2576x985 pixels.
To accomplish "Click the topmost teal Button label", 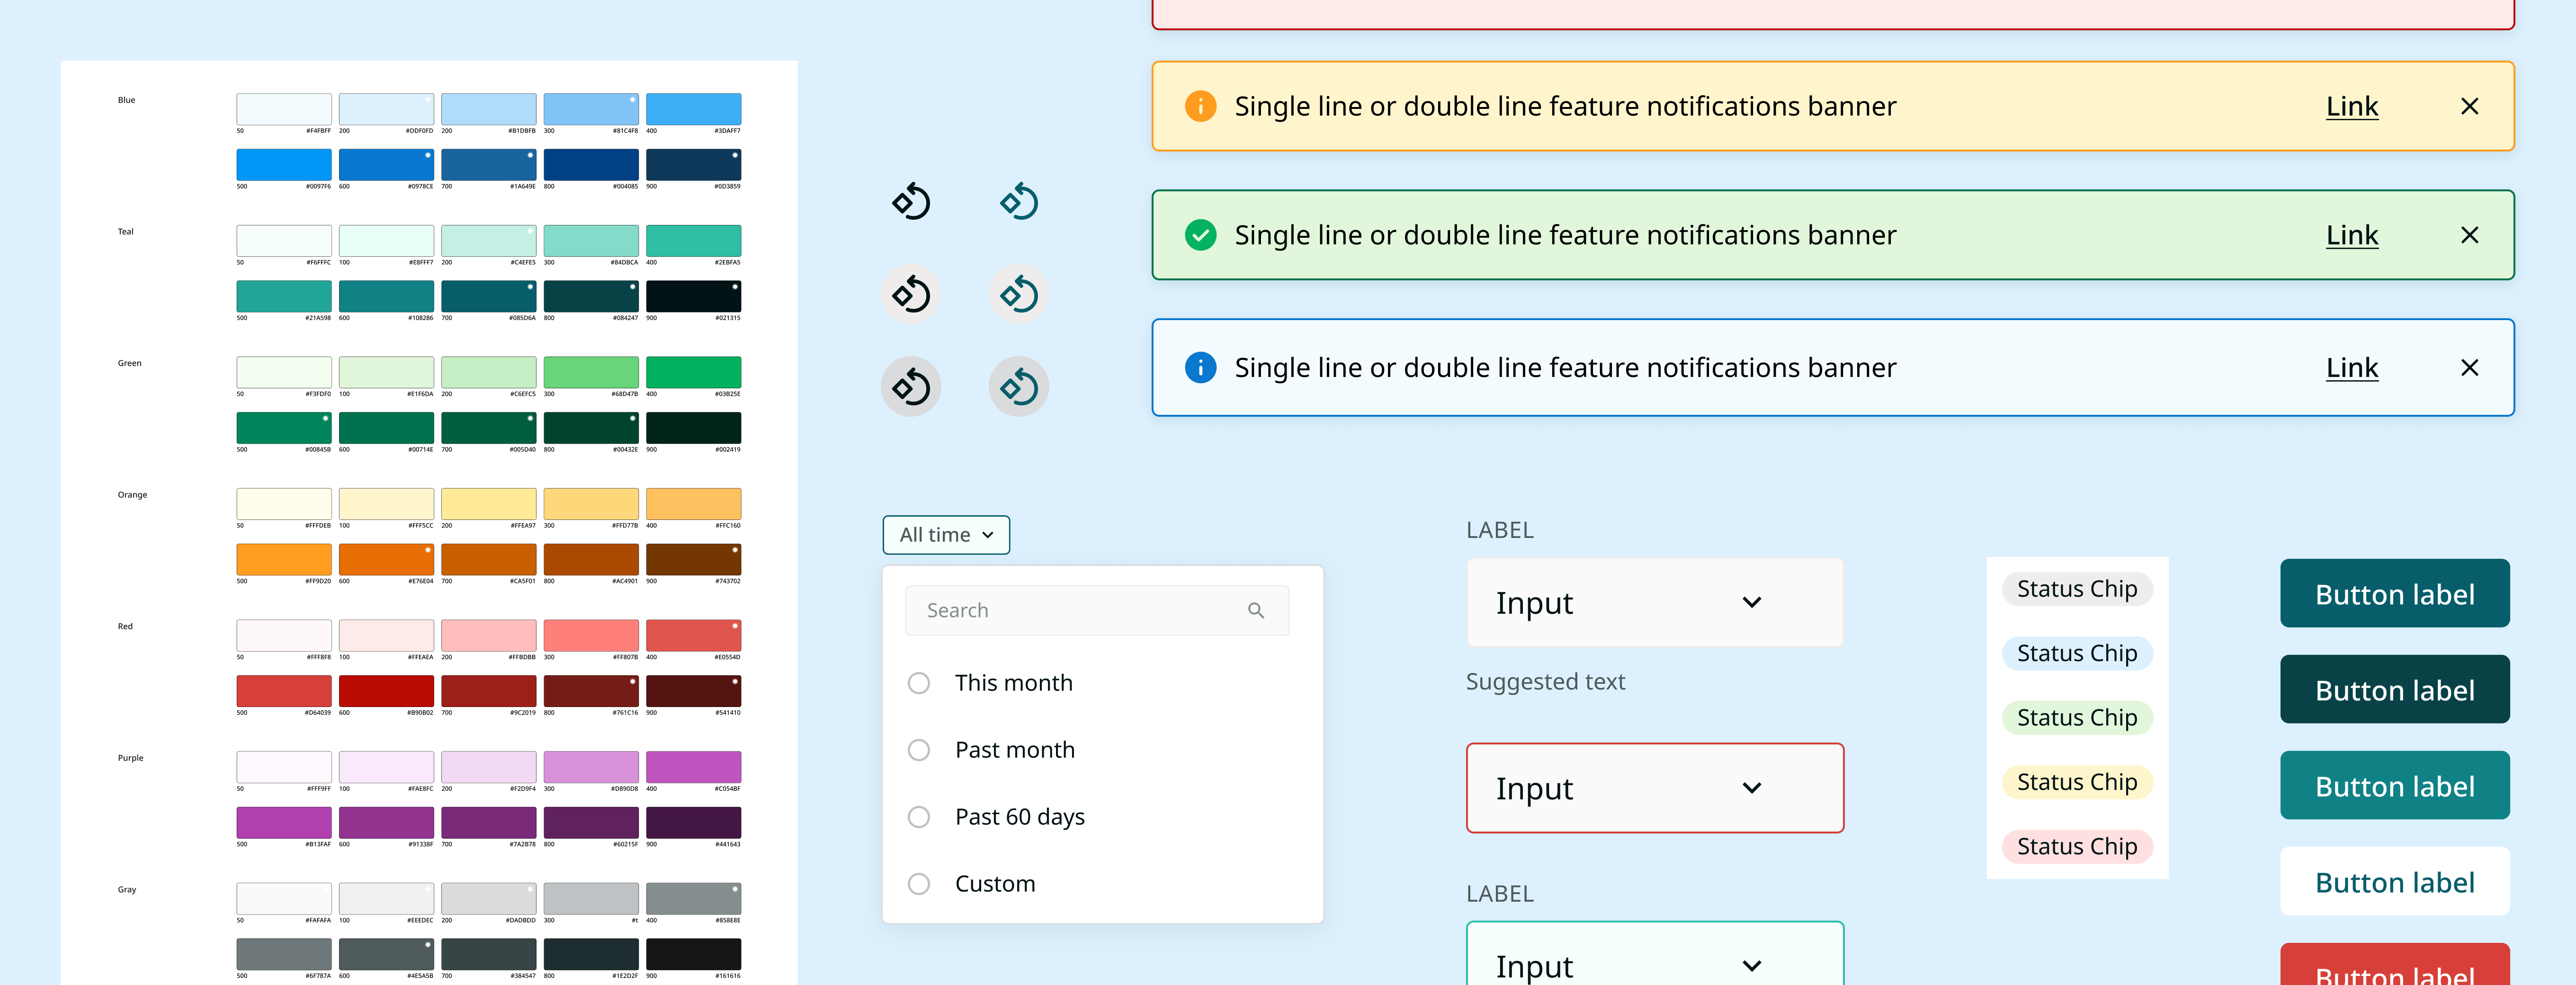I will pos(2394,594).
